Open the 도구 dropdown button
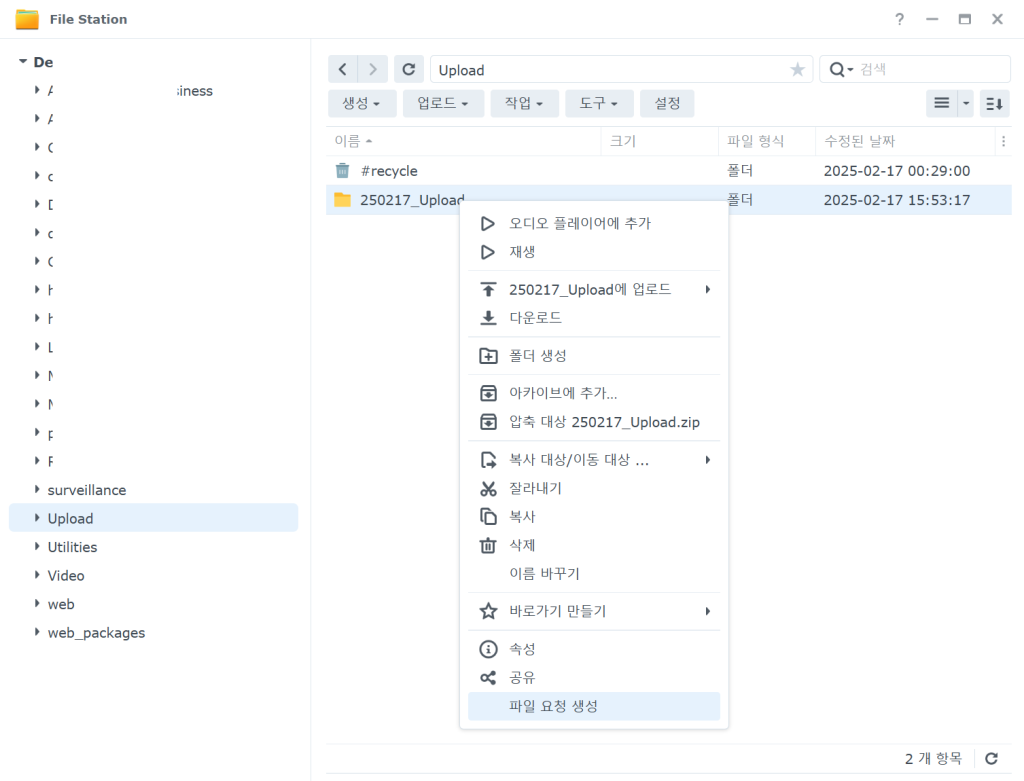This screenshot has width=1024, height=781. [599, 103]
